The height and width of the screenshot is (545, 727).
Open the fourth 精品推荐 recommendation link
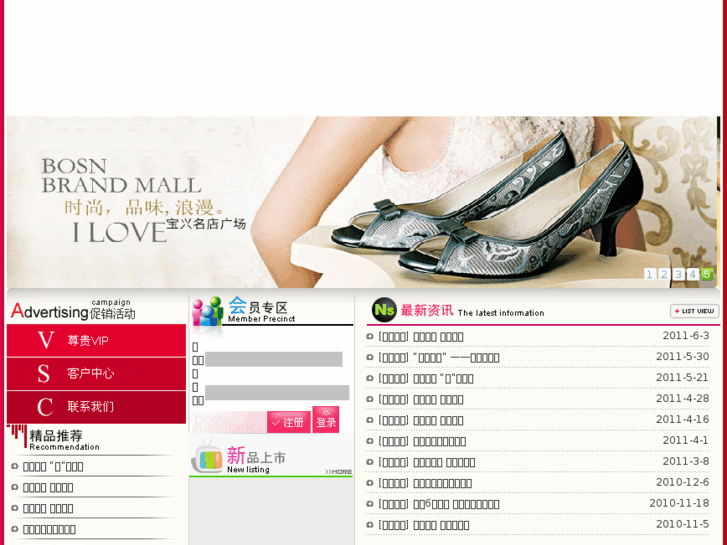click(x=49, y=529)
